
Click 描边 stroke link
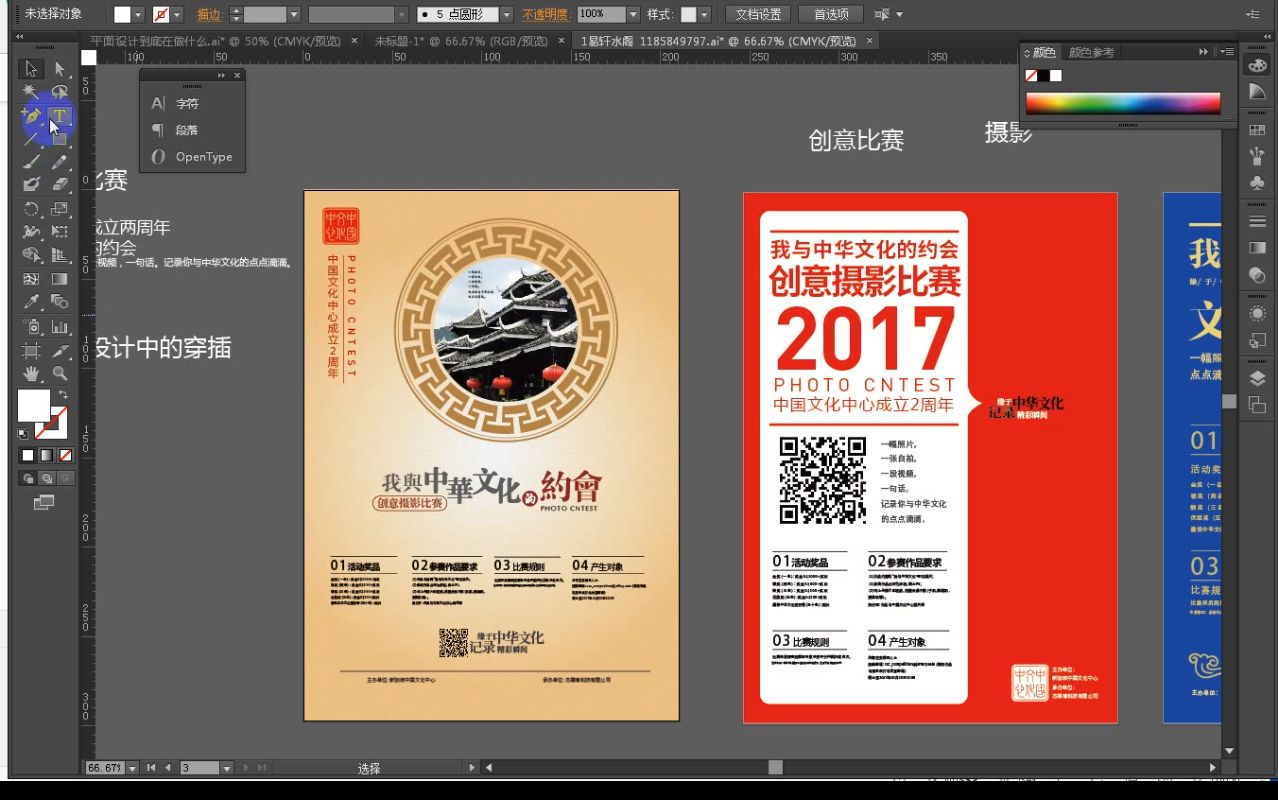pyautogui.click(x=209, y=15)
